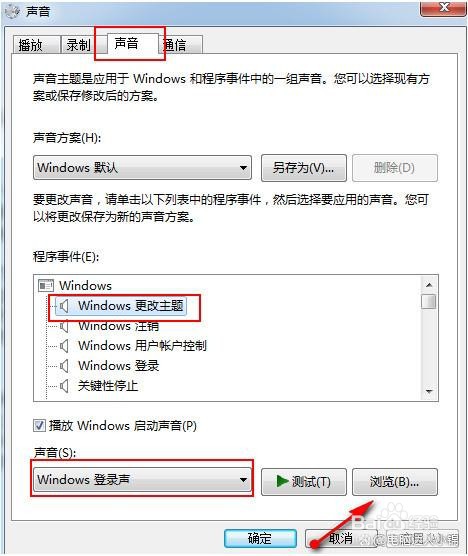Screen dimensions: 468x556
Task: Switch to the 播放 tab
Action: click(36, 45)
